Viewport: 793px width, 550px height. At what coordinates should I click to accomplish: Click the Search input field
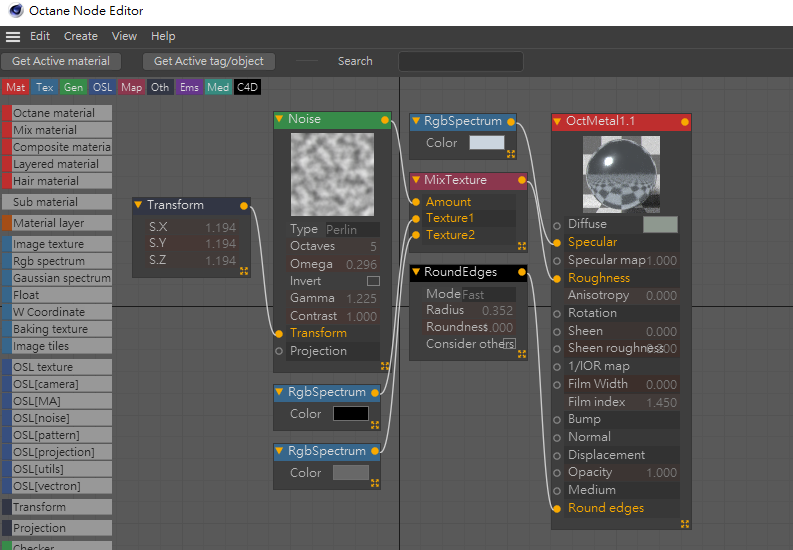coord(461,62)
